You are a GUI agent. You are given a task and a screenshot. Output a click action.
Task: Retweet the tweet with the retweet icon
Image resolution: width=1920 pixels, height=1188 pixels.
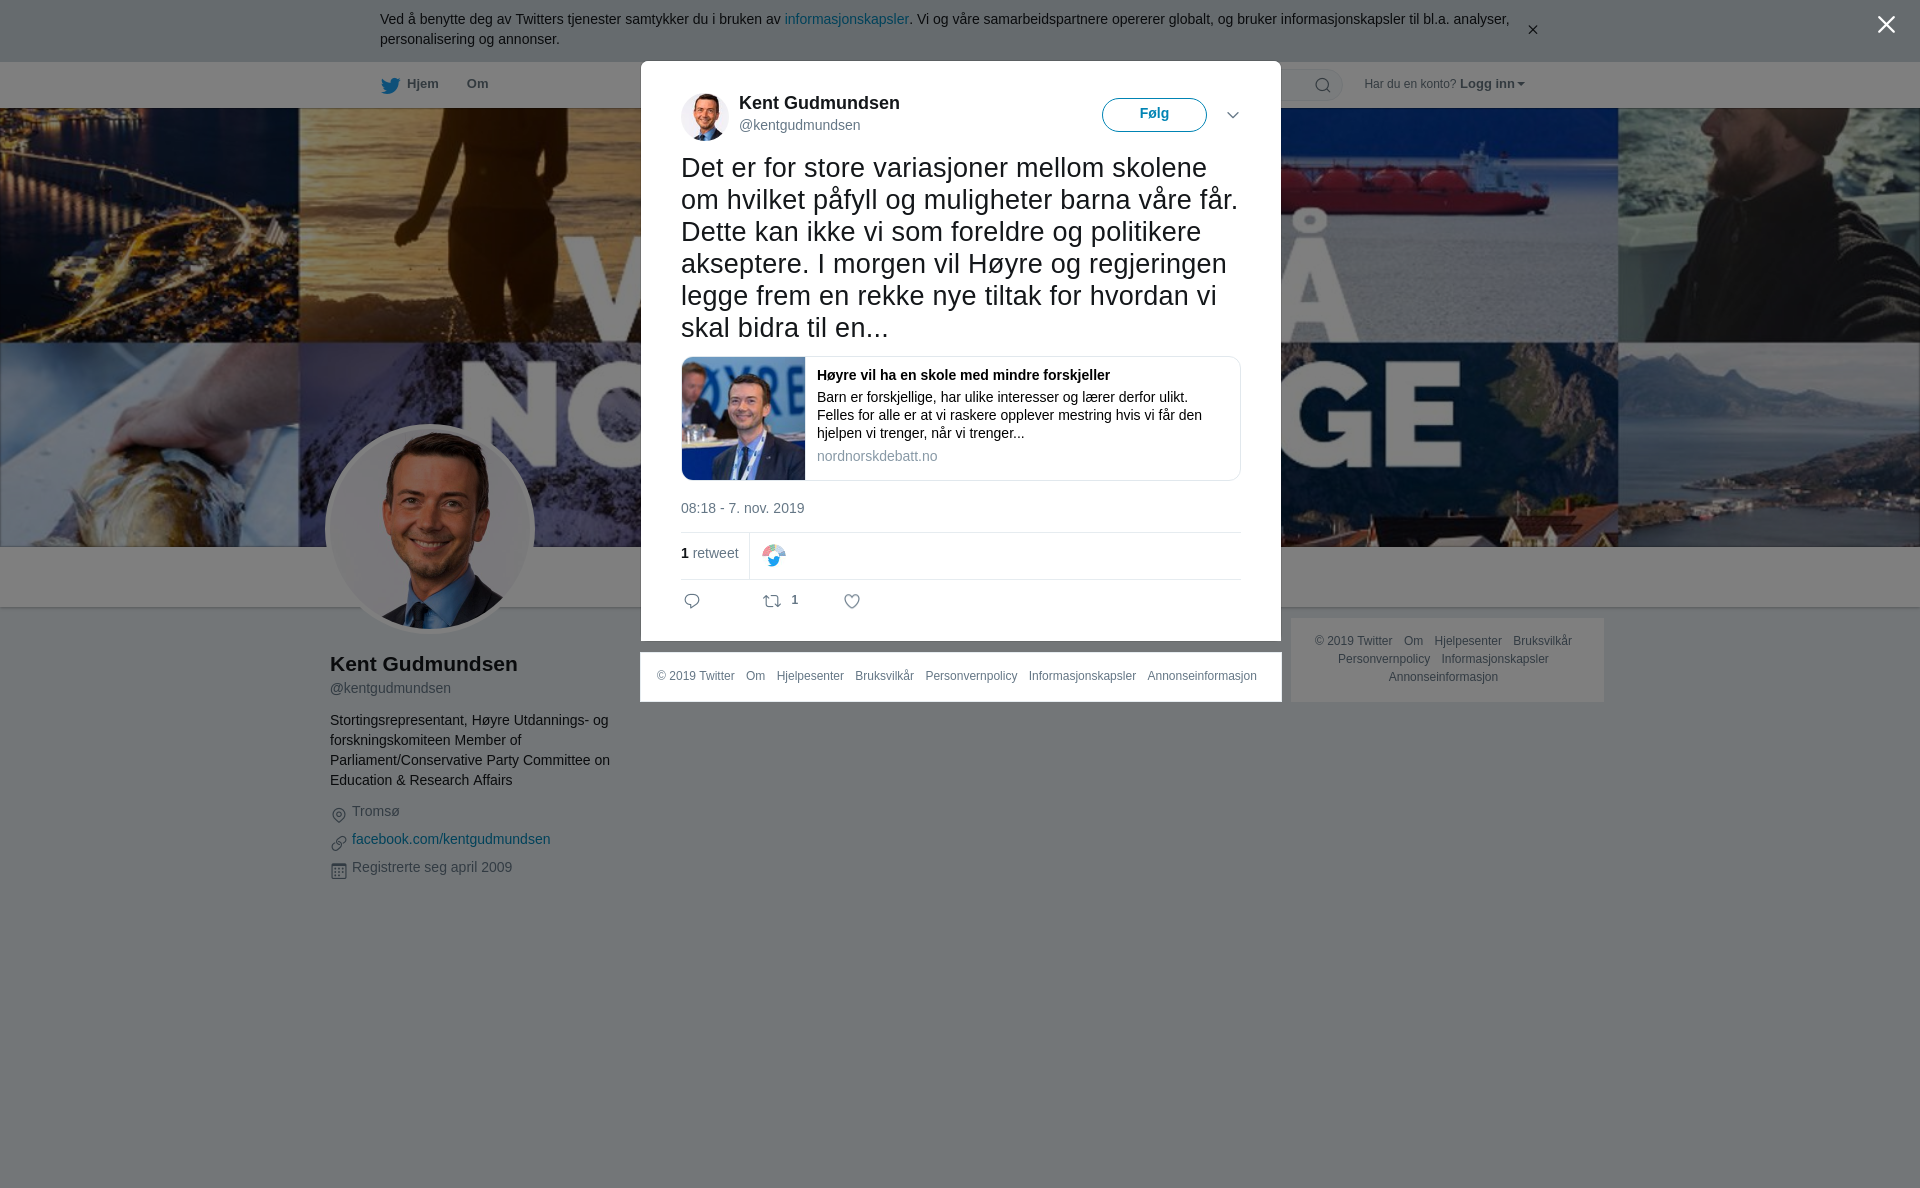(772, 601)
